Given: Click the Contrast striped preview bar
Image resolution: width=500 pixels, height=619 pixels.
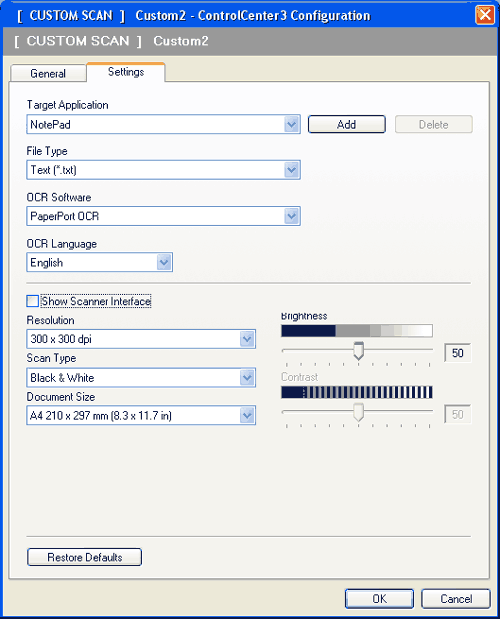Looking at the screenshot, I should [357, 392].
